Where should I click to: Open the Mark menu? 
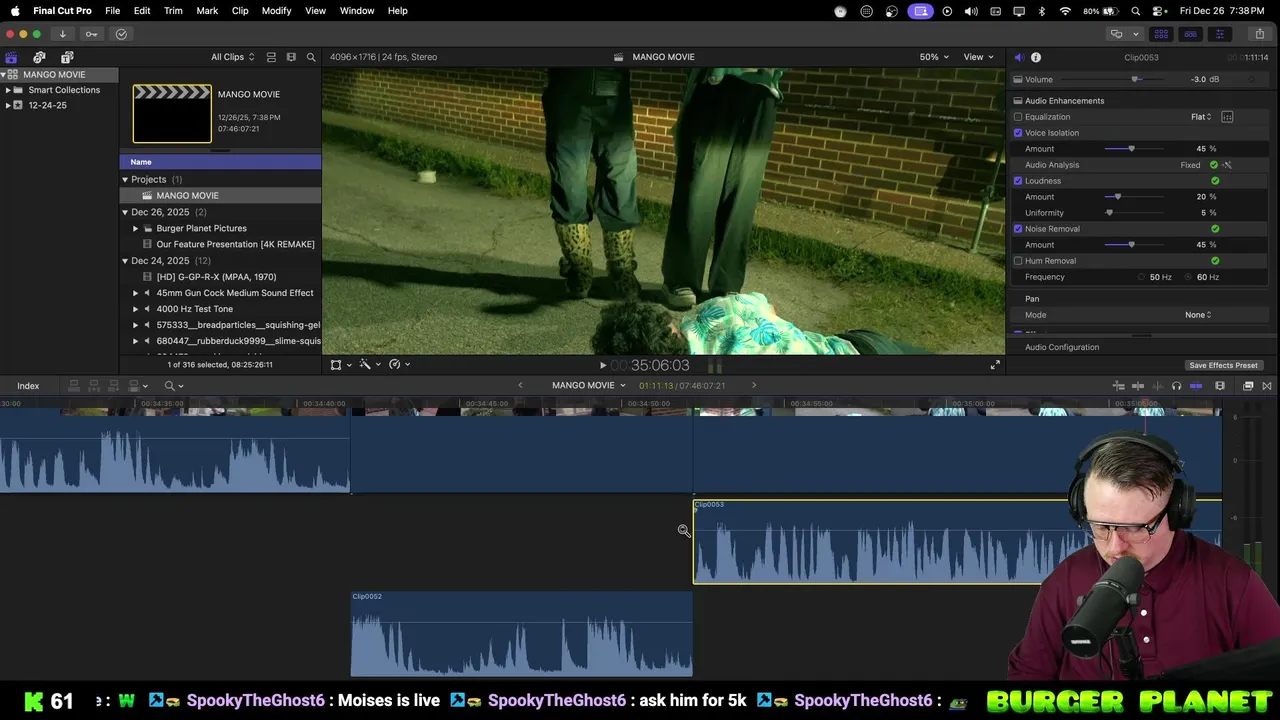[207, 11]
